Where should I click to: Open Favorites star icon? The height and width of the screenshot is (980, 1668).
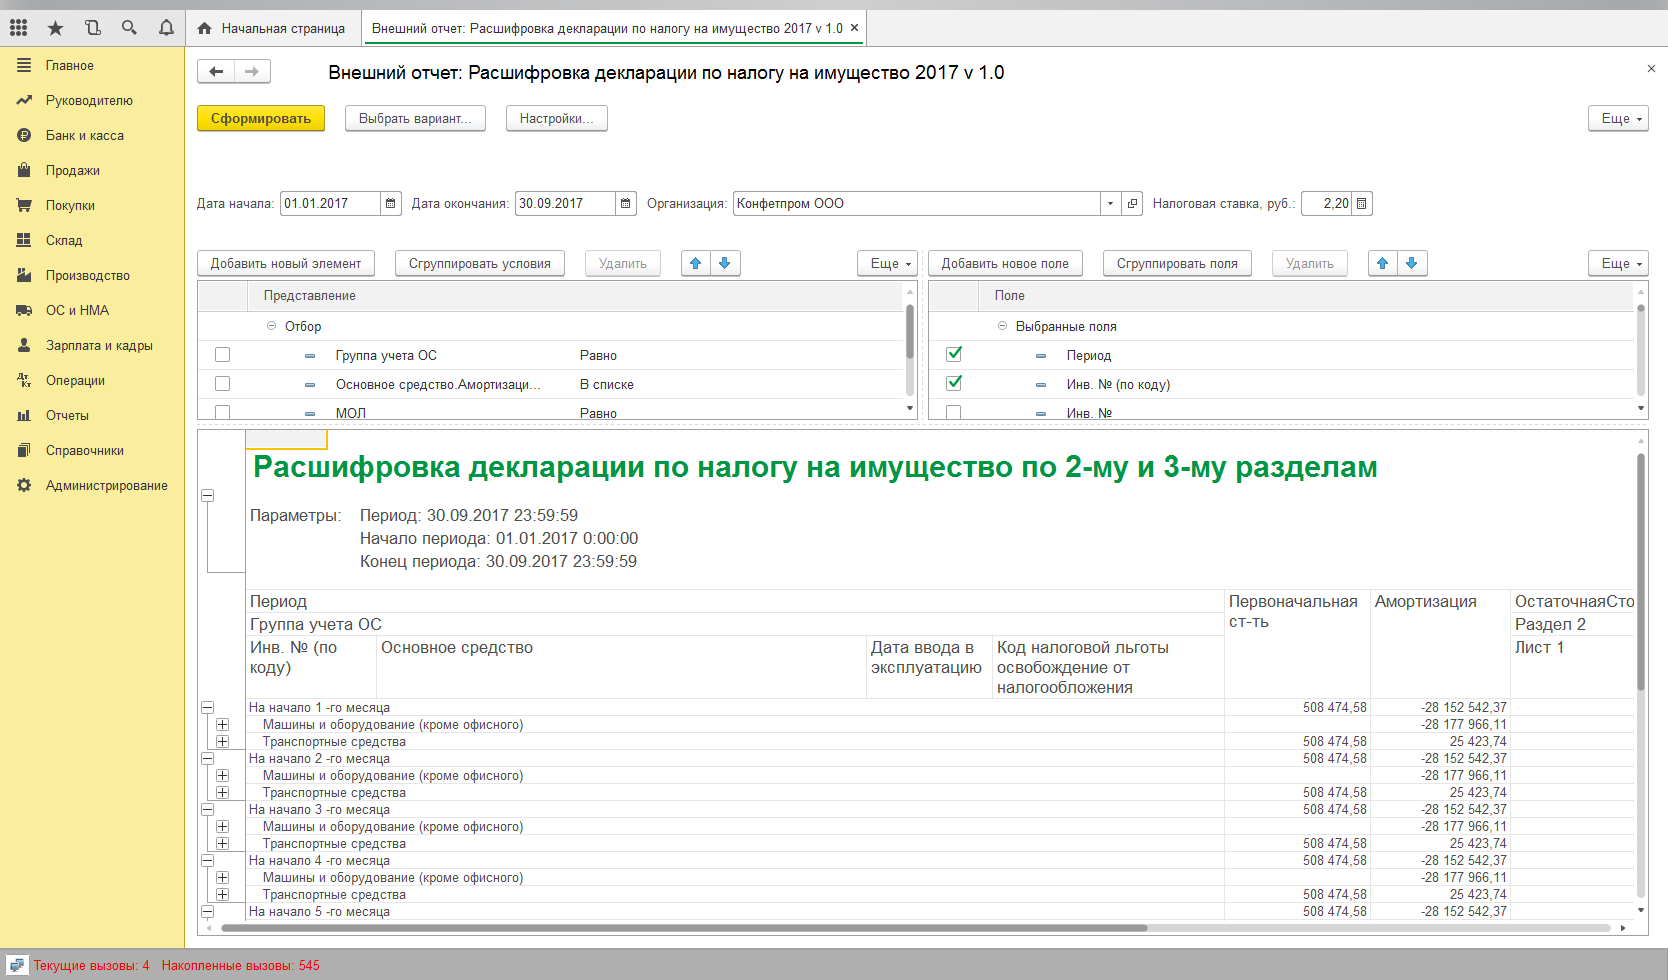coord(55,28)
